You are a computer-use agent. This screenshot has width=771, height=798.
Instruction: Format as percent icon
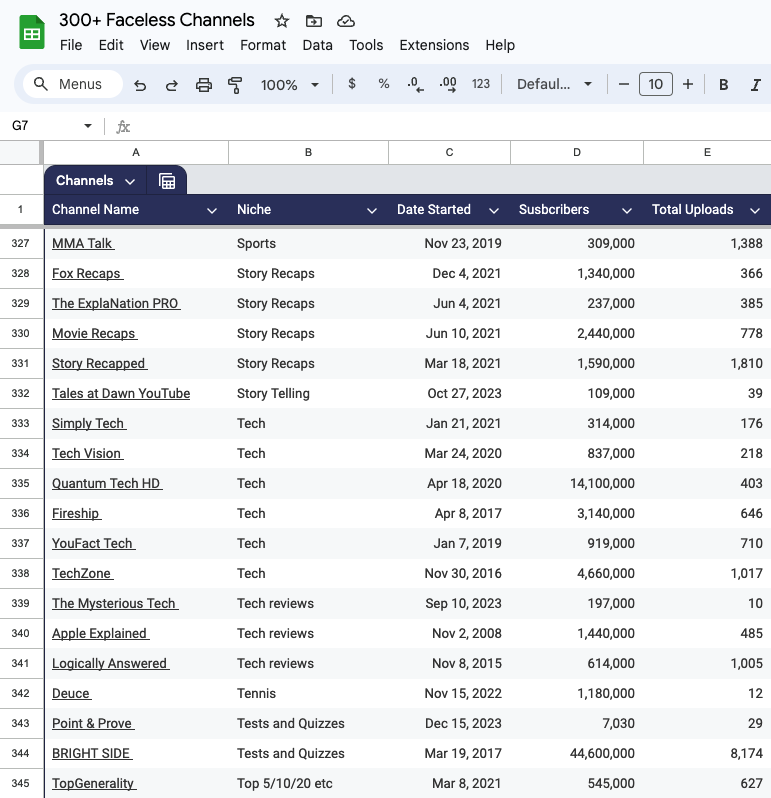384,83
